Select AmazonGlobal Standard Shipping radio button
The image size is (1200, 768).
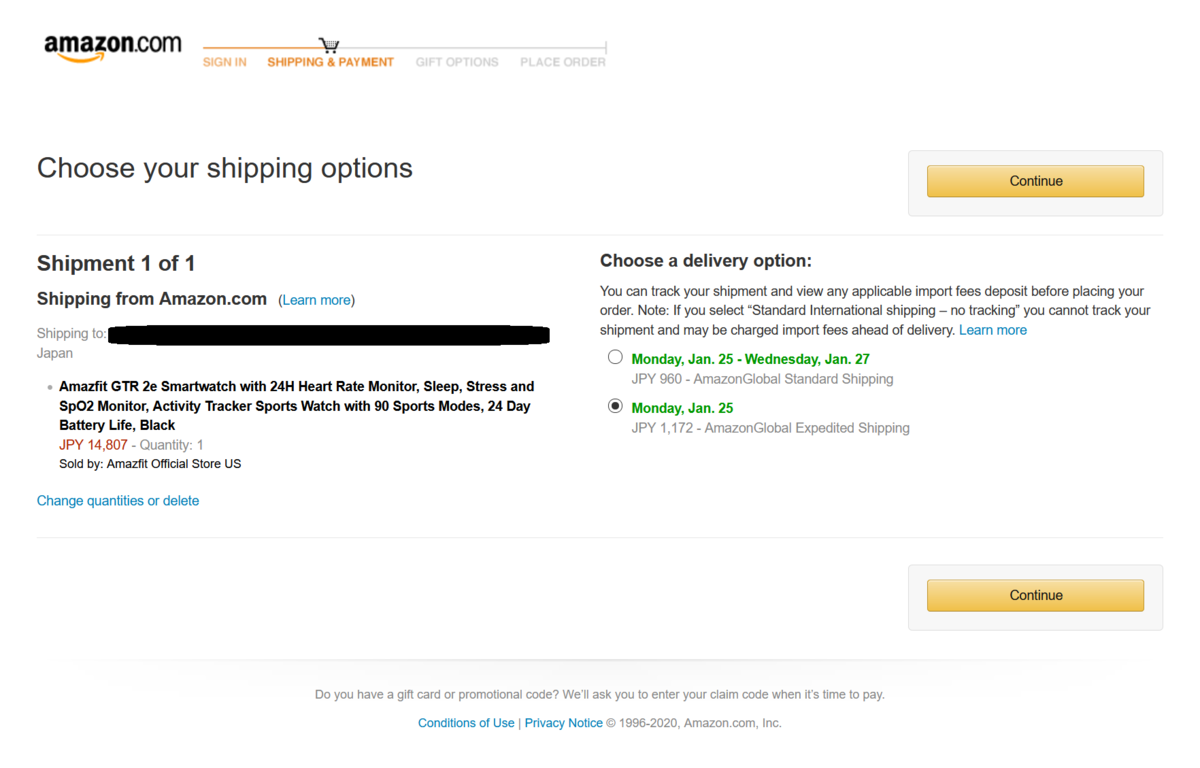(615, 357)
